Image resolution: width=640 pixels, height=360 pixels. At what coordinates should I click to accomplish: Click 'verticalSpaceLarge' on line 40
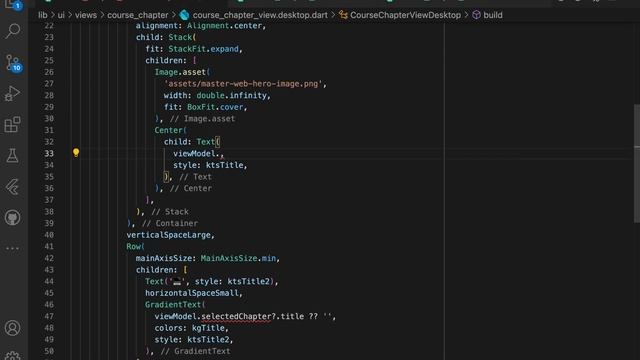(x=168, y=235)
